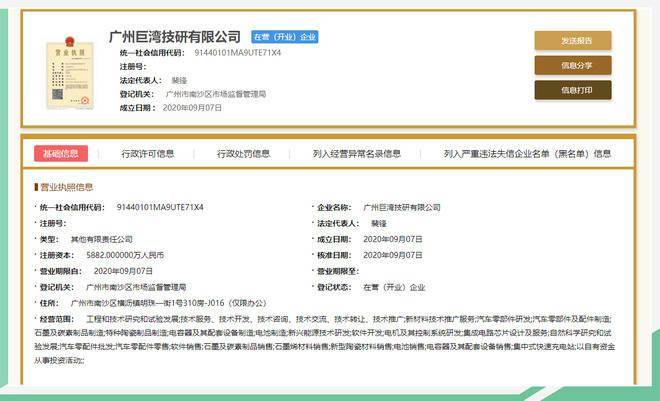Open the 列入严重违法失信企业名单（黑名单）信息 tab
The image size is (660, 401).
527,154
